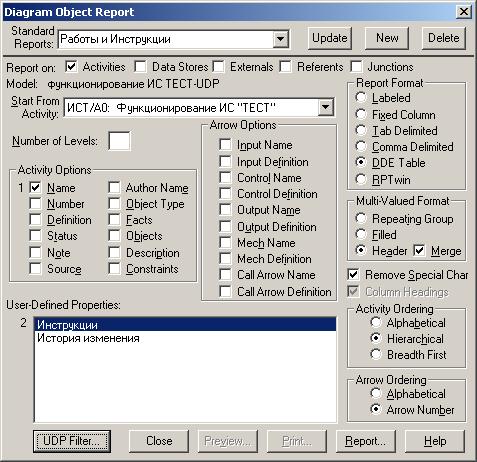The width and height of the screenshot is (477, 462).
Task: Close the Diagram Object Report window
Action: coord(464,12)
